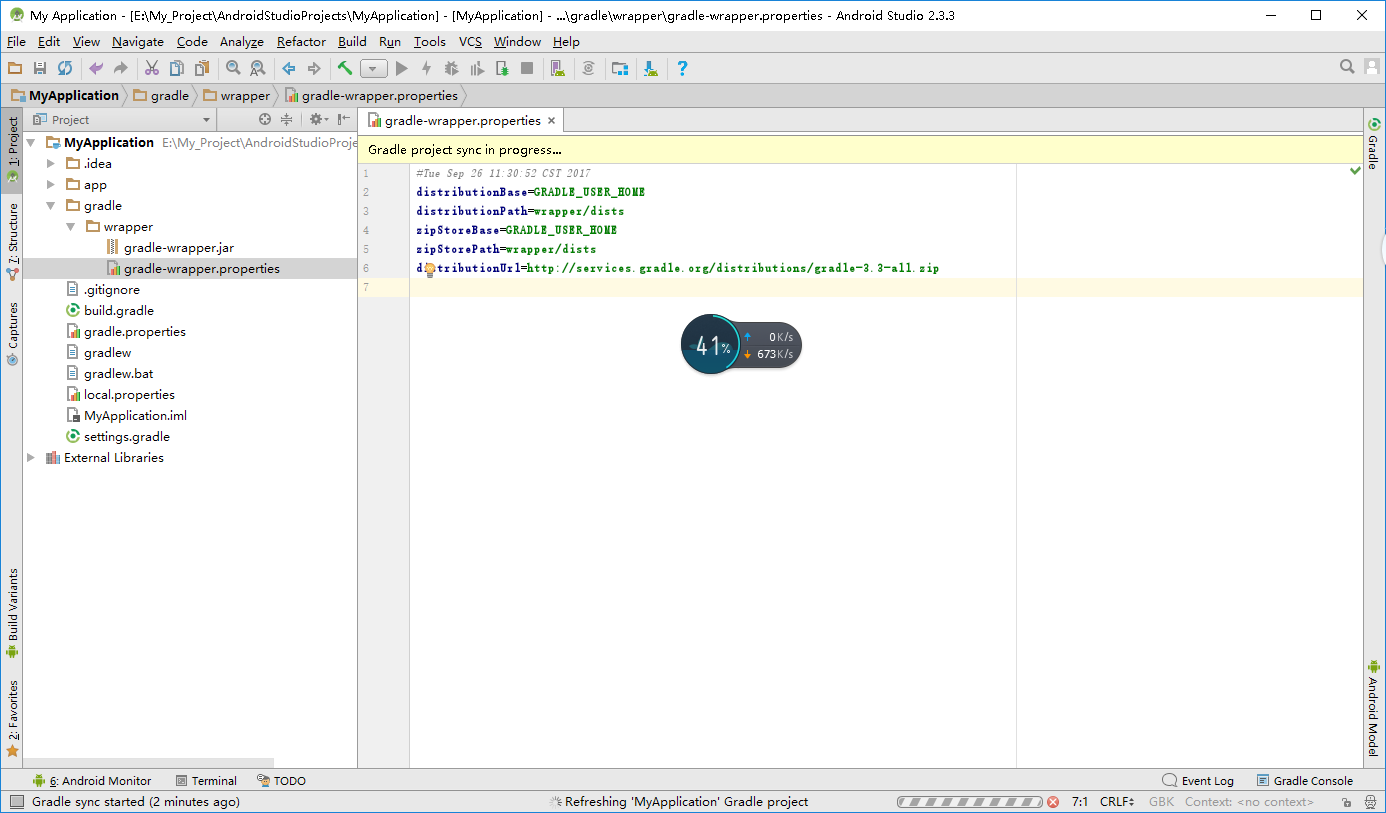Screen dimensions: 1386x813
Task: Open the Build menu
Action: 352,41
